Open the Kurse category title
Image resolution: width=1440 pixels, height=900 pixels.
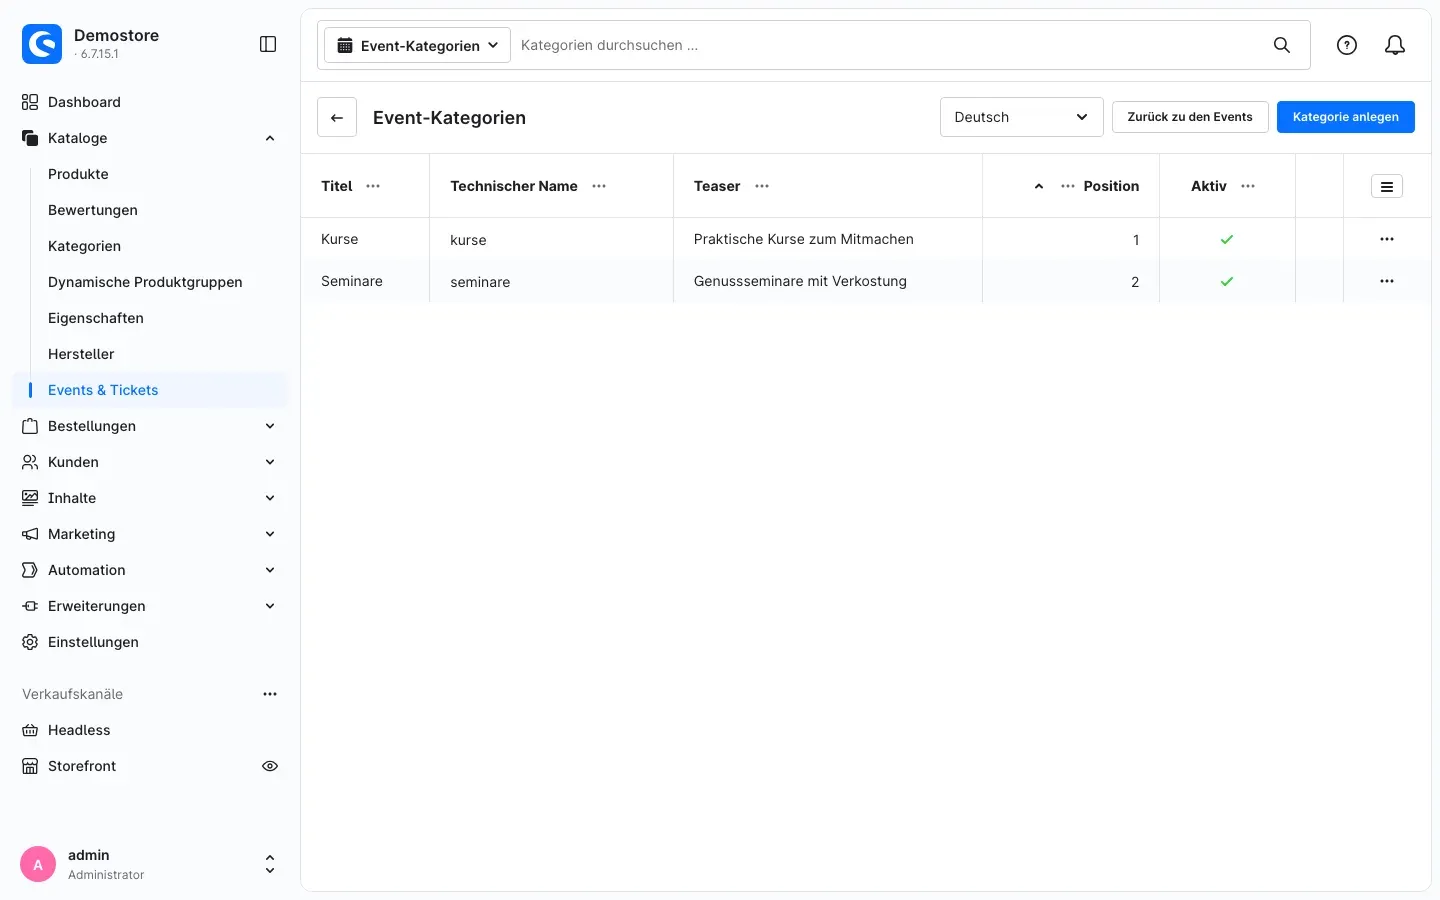coord(340,239)
